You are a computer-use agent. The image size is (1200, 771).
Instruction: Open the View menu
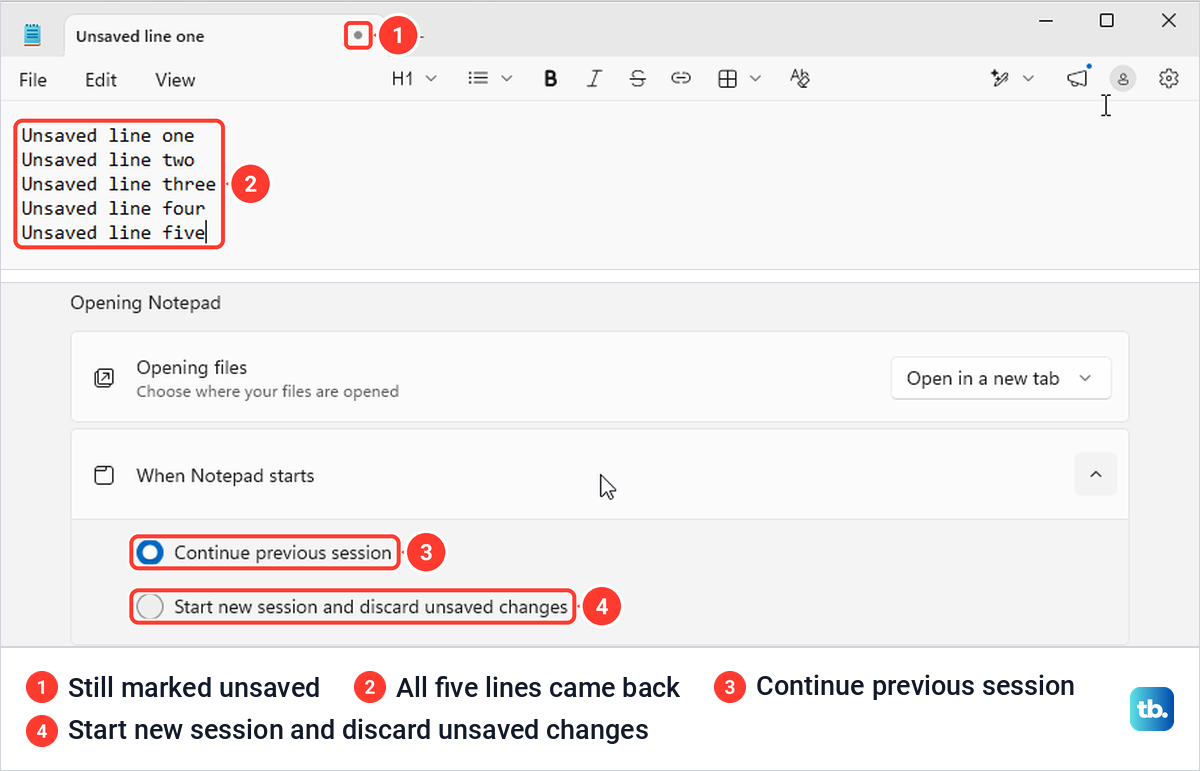(x=175, y=80)
